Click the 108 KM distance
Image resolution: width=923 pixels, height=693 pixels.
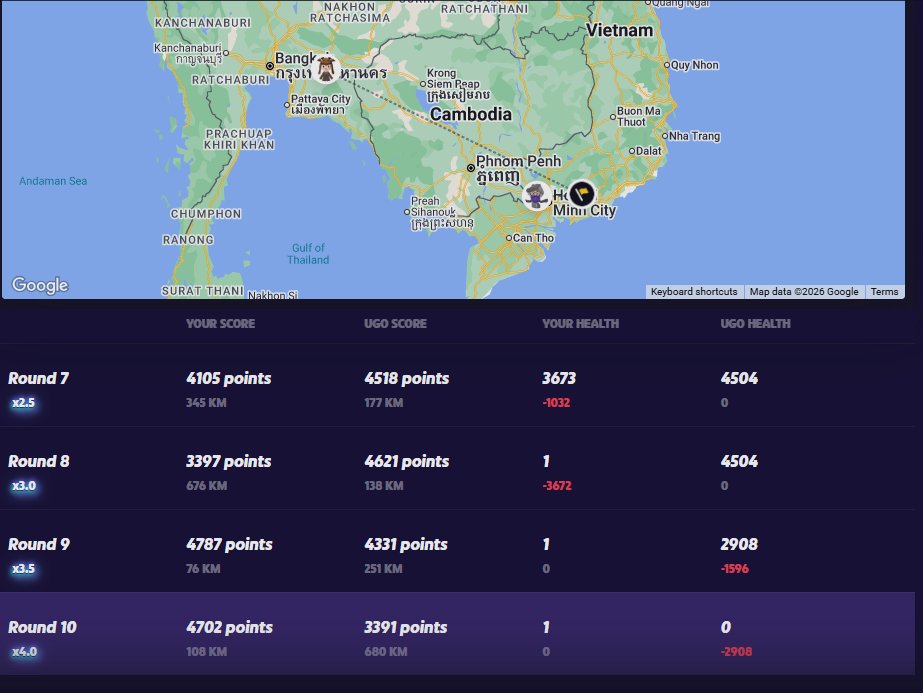207,652
